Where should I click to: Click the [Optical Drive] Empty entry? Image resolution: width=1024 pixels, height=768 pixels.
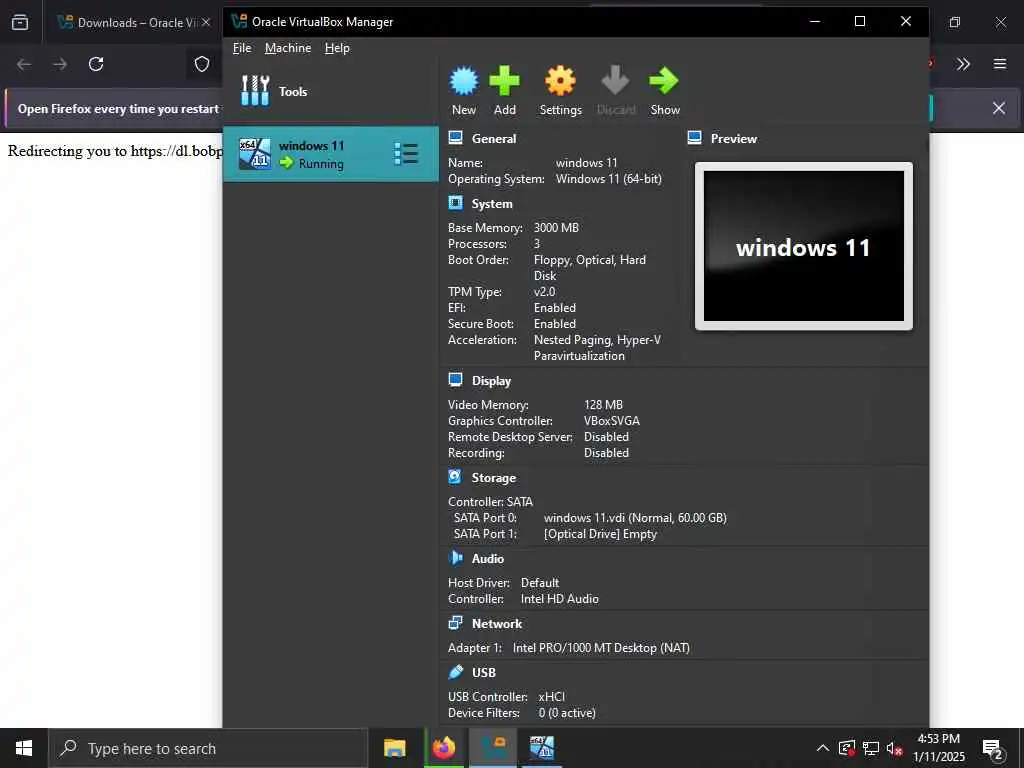pyautogui.click(x=600, y=534)
